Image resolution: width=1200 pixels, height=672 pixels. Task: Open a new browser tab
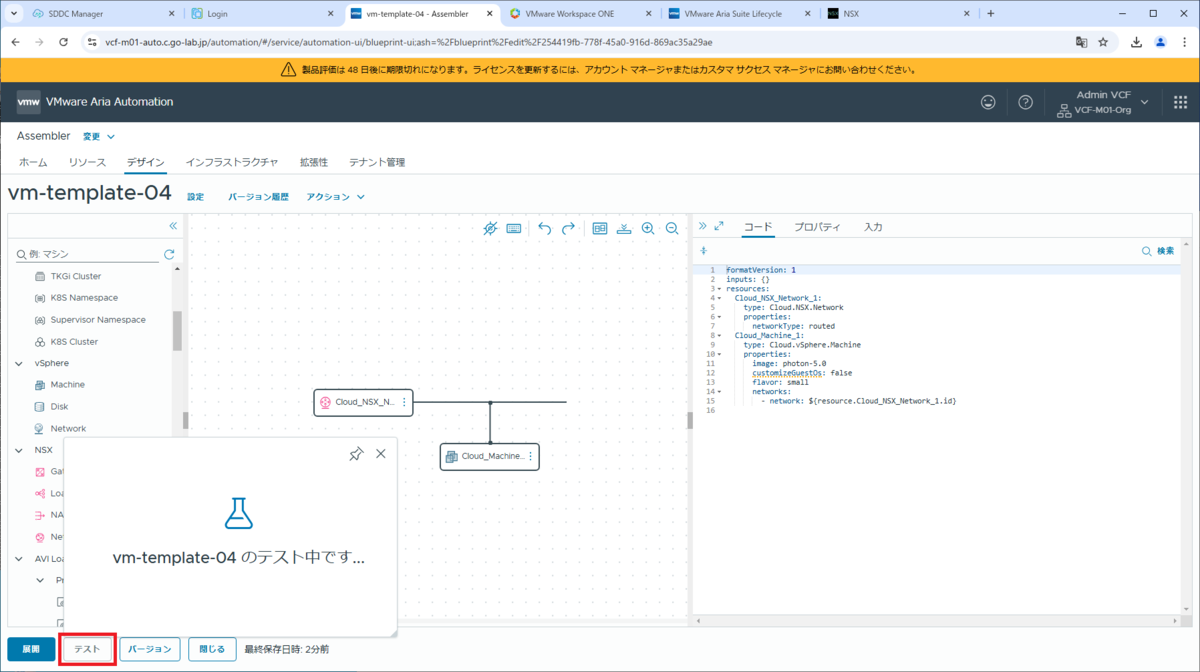tap(991, 14)
